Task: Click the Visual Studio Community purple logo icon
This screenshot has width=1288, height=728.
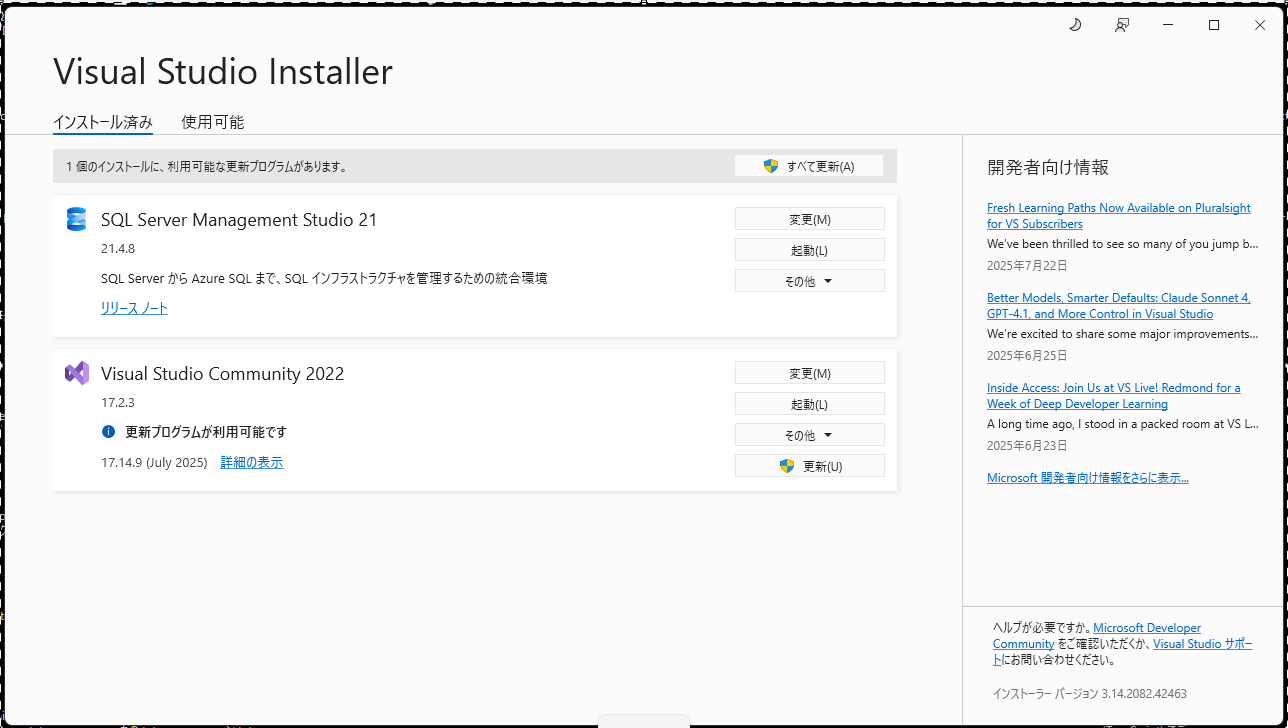Action: pyautogui.click(x=76, y=374)
